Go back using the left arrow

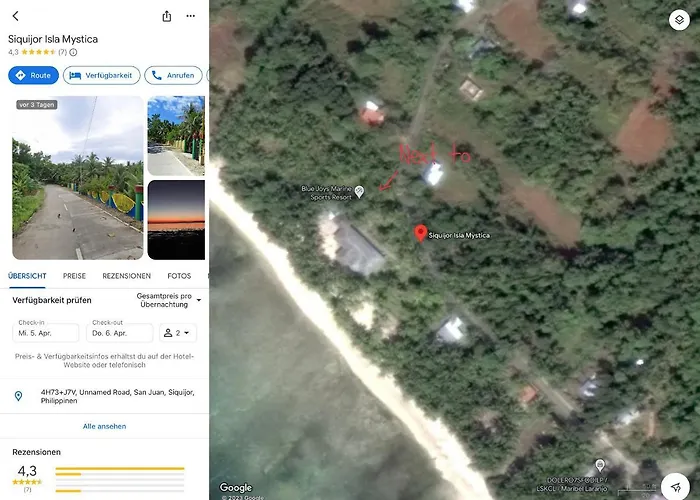coord(16,16)
